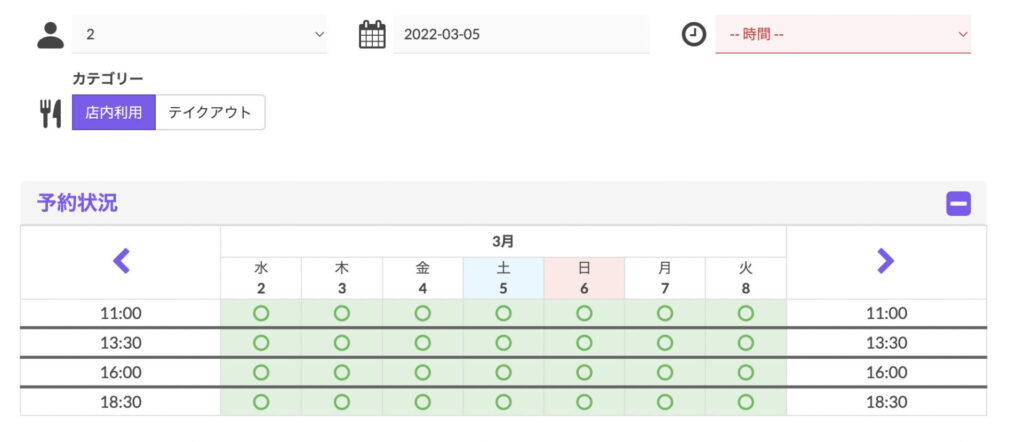Click the fork and knife category icon

point(50,113)
